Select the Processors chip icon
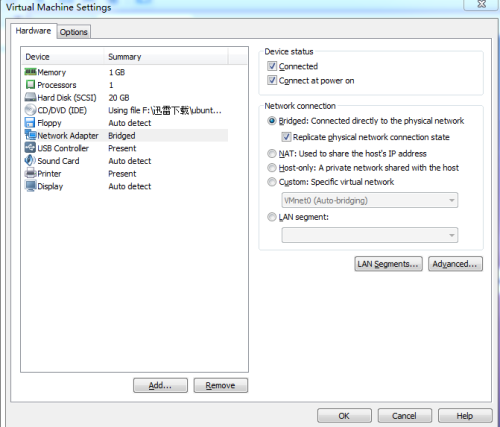500x427 pixels. click(30, 84)
